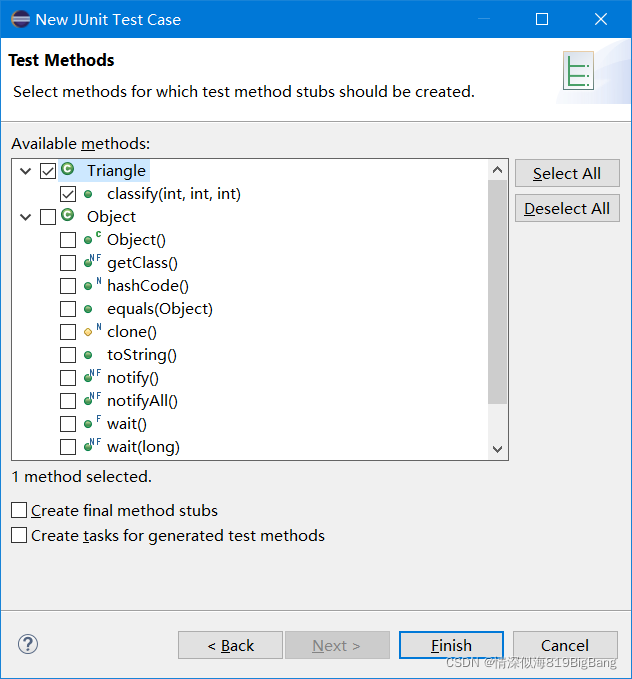Check the toString() checkbox
Viewport: 632px width, 679px height.
click(x=68, y=355)
